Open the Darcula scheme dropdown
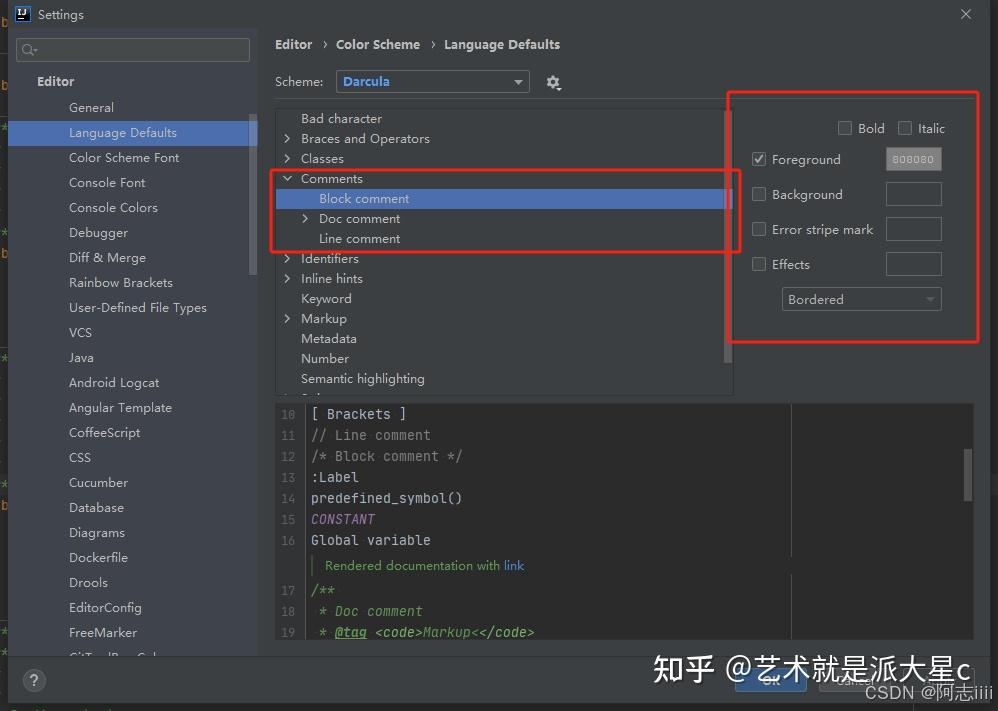This screenshot has width=998, height=711. [432, 81]
